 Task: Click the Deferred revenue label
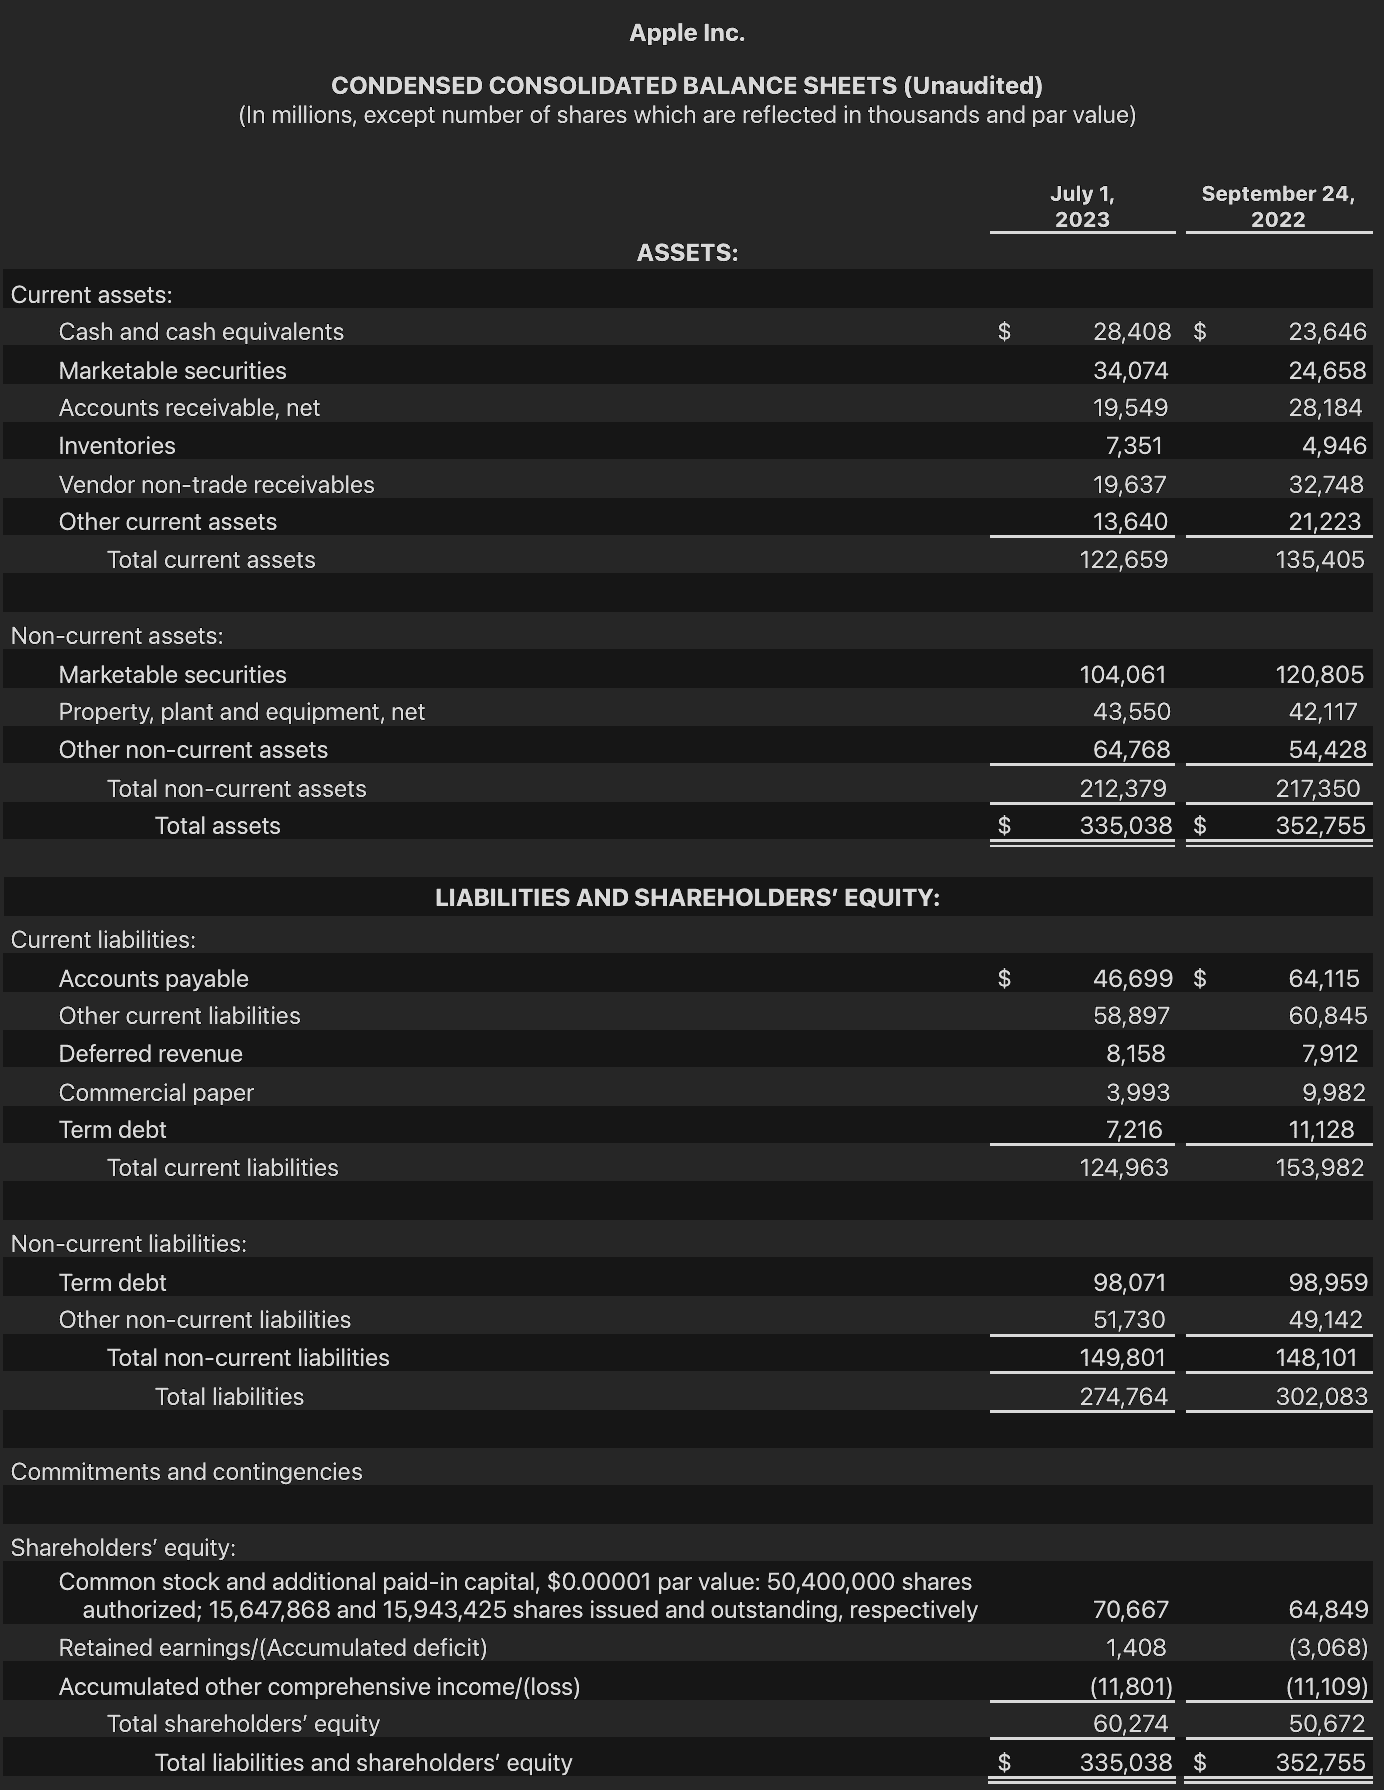pyautogui.click(x=151, y=1054)
